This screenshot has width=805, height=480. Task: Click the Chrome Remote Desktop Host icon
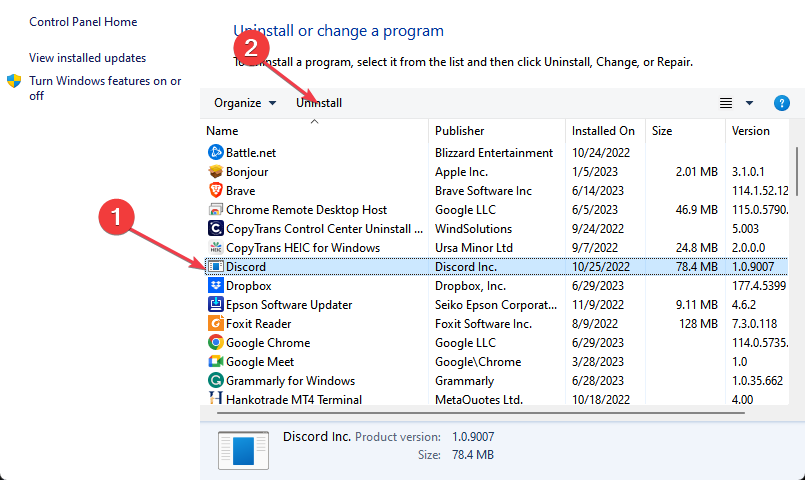[215, 209]
